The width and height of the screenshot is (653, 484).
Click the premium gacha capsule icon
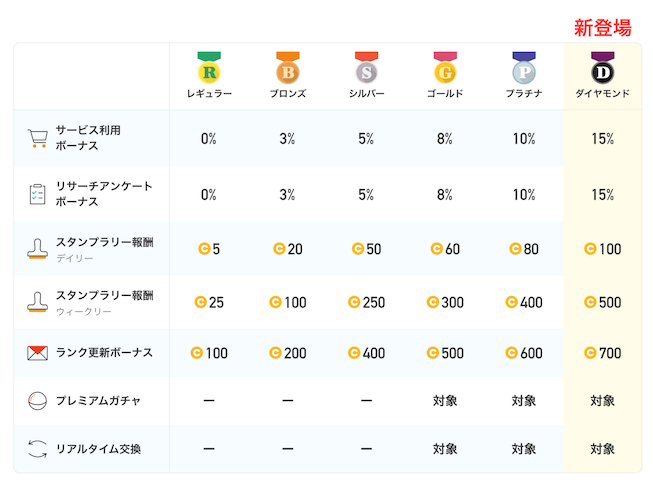(37, 401)
